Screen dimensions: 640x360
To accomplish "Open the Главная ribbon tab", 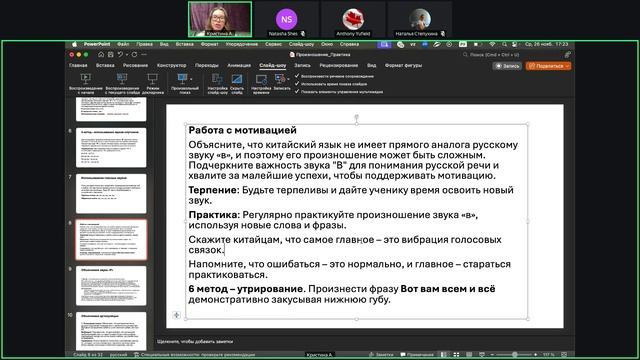I will (x=78, y=65).
